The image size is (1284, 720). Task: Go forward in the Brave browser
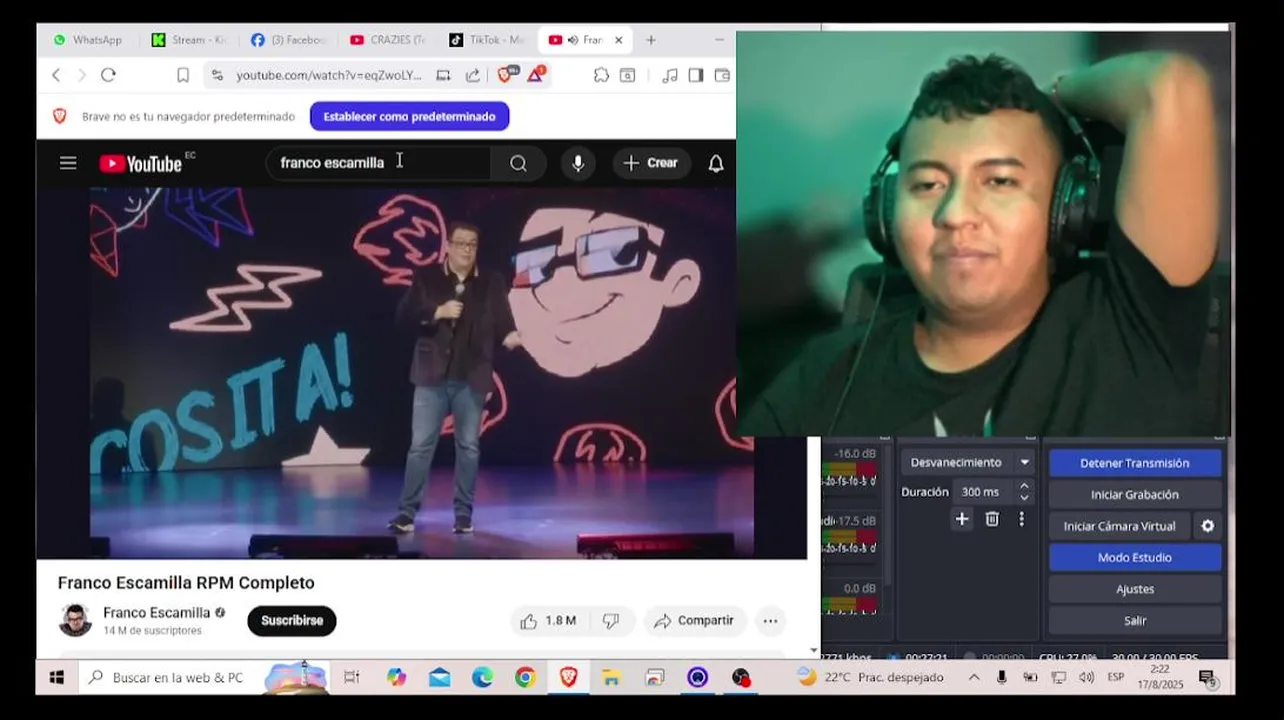(x=82, y=75)
